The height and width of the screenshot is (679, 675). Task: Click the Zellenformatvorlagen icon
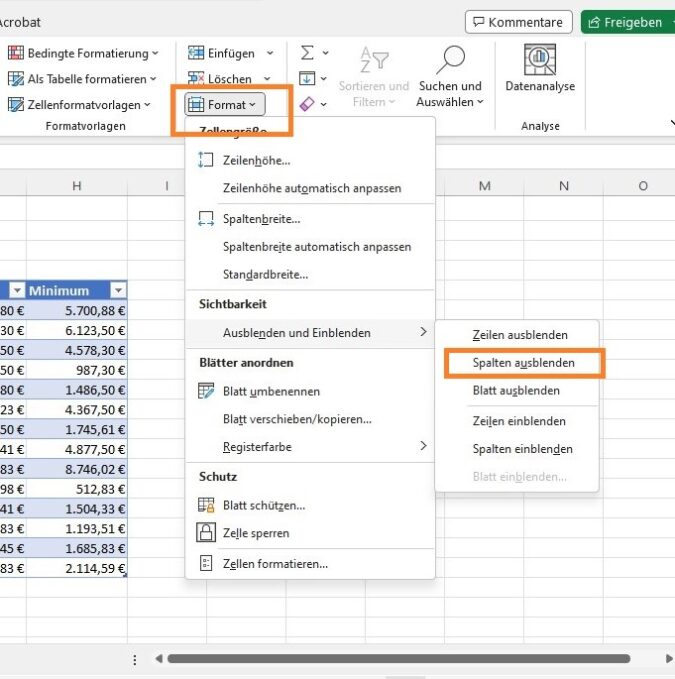click(16, 105)
